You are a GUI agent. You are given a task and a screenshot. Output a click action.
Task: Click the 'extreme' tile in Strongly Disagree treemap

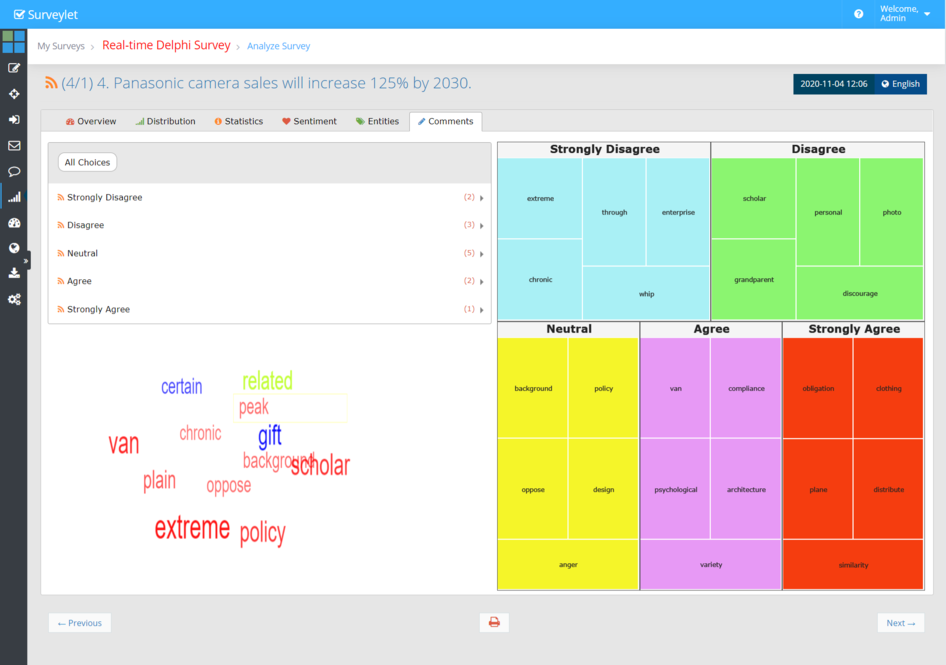[540, 198]
